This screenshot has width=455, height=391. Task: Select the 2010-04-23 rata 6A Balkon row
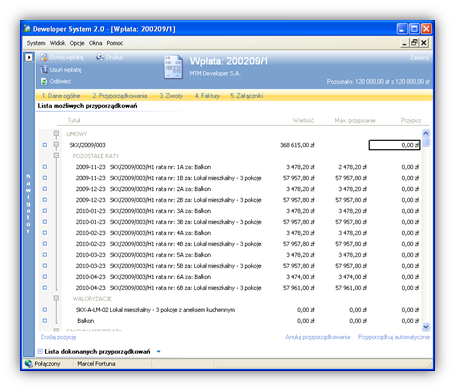(230, 277)
